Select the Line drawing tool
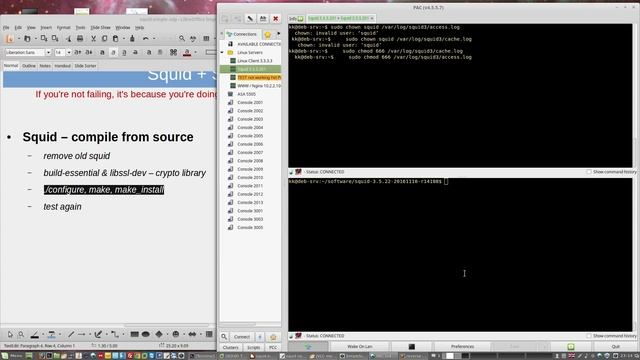640x360 pixels. (71, 334)
